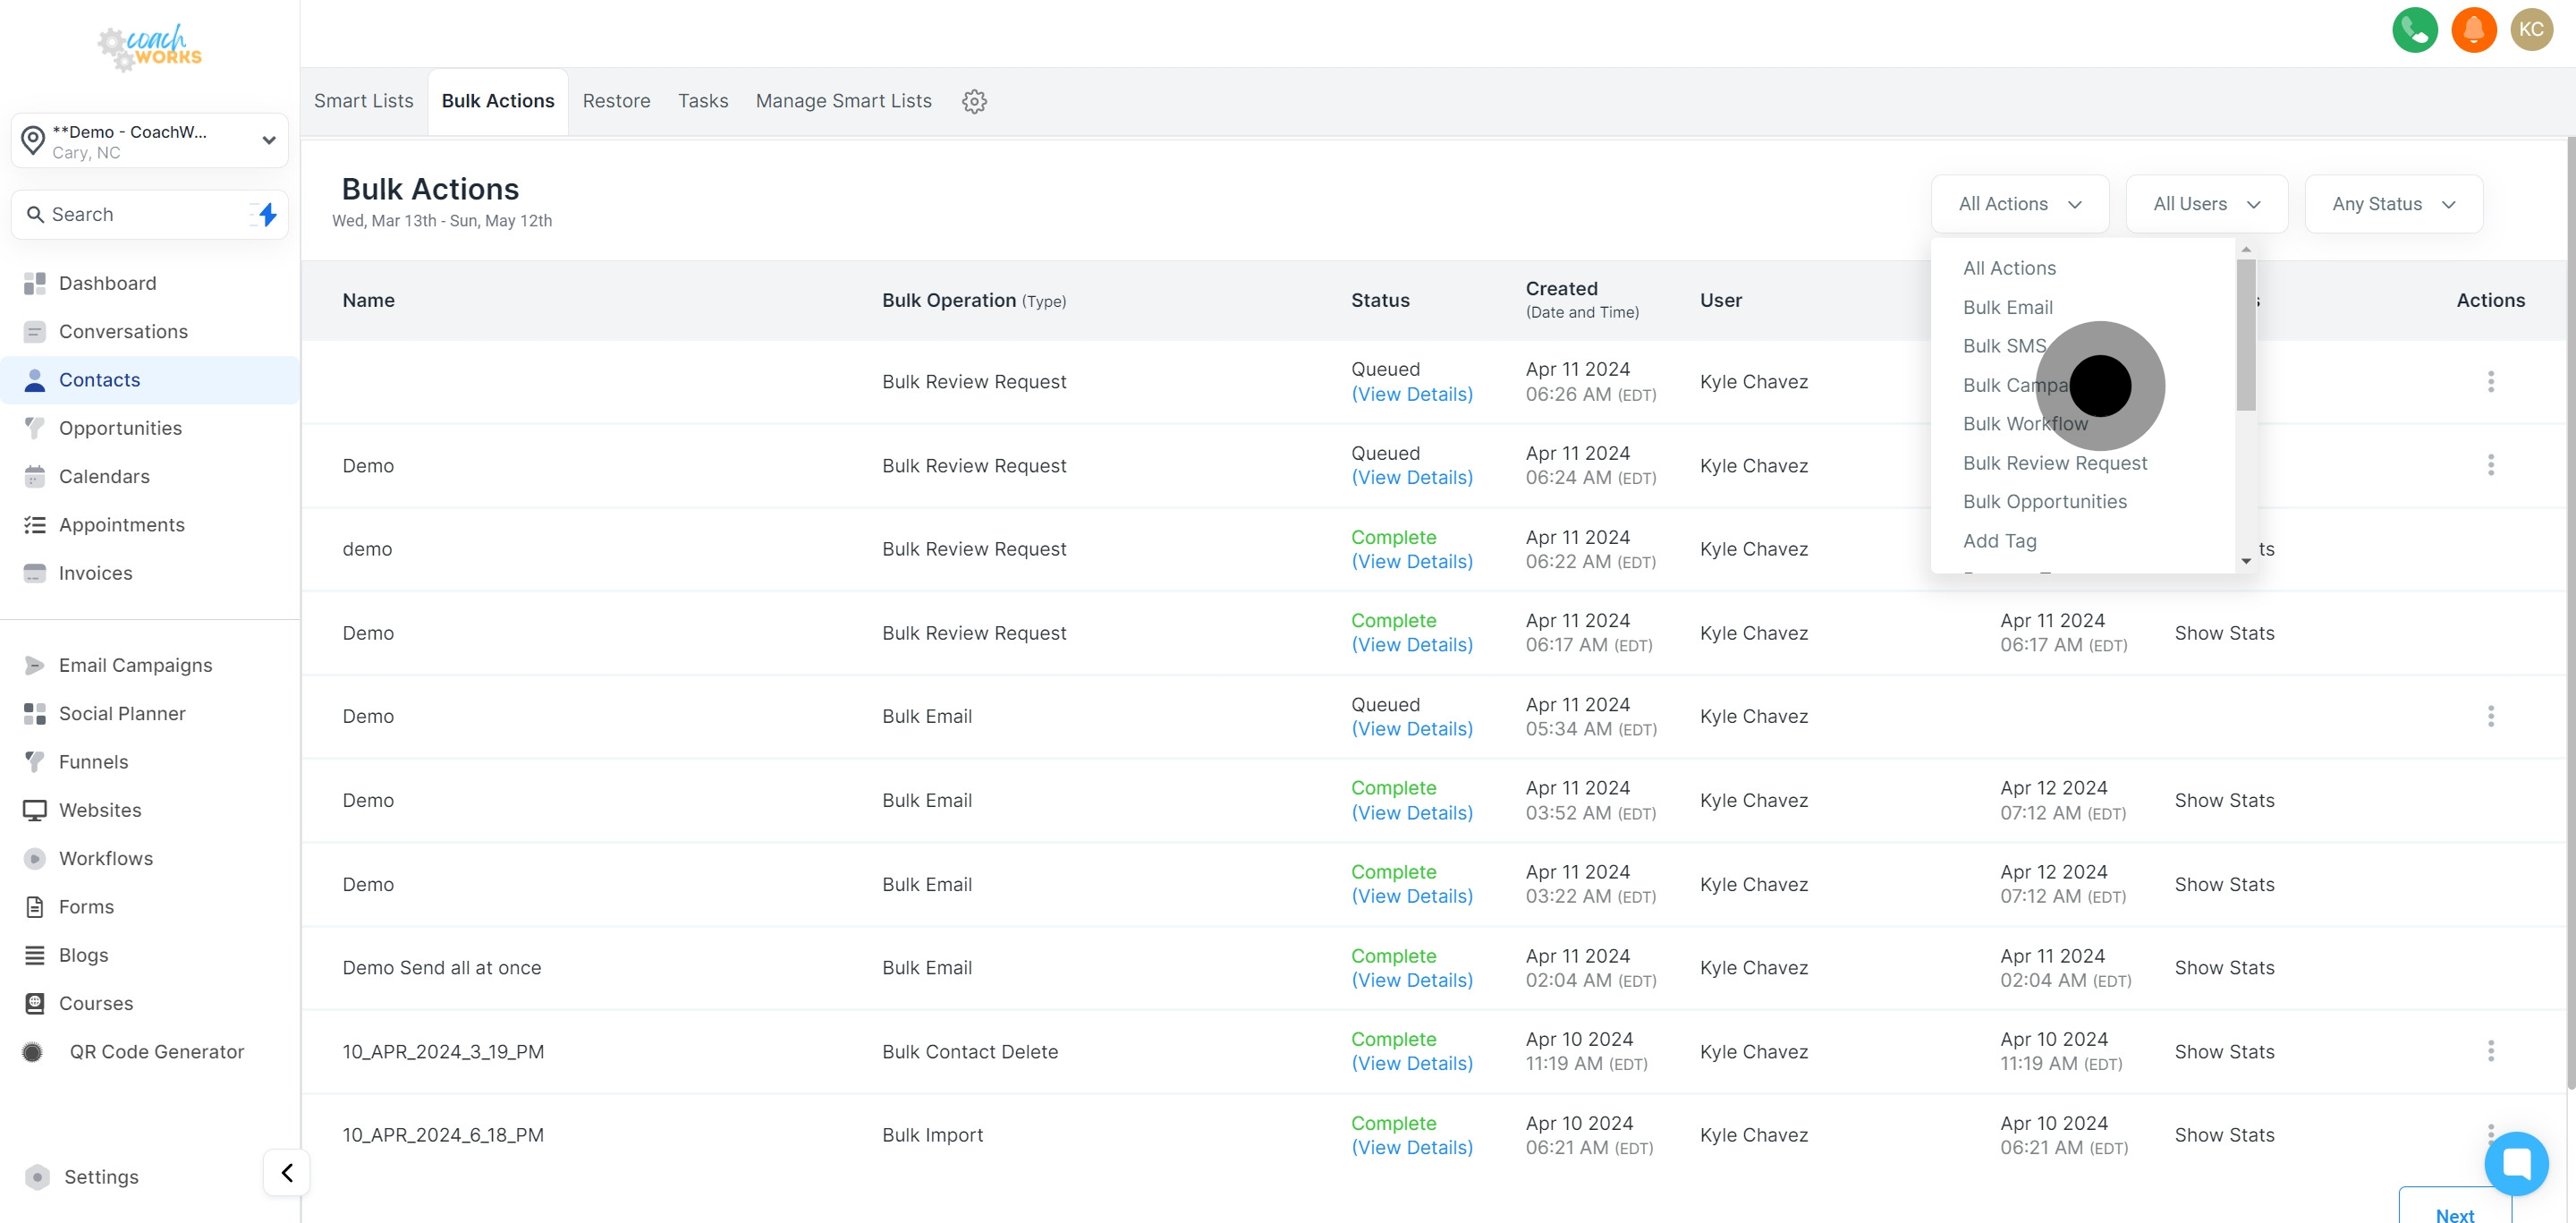Select Bulk Review Request from dropdown list
Viewport: 2576px width, 1223px height.
(2054, 463)
